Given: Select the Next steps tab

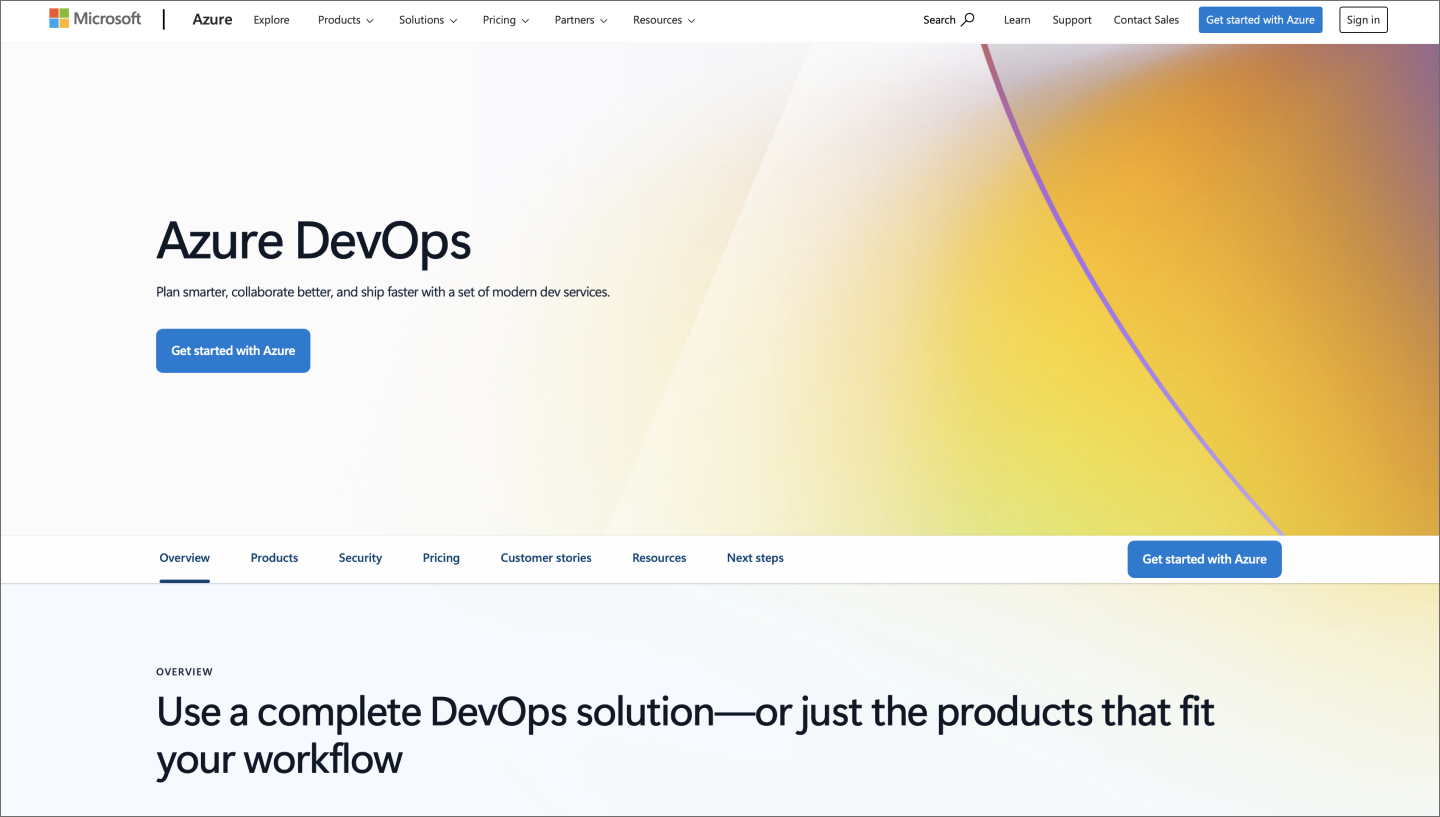Looking at the screenshot, I should click(755, 558).
